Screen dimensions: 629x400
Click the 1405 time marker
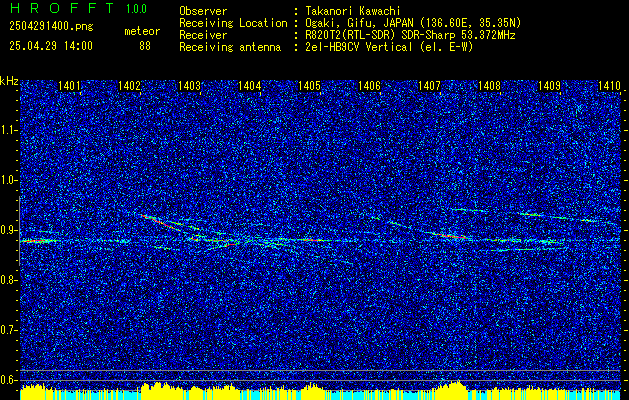tap(309, 85)
